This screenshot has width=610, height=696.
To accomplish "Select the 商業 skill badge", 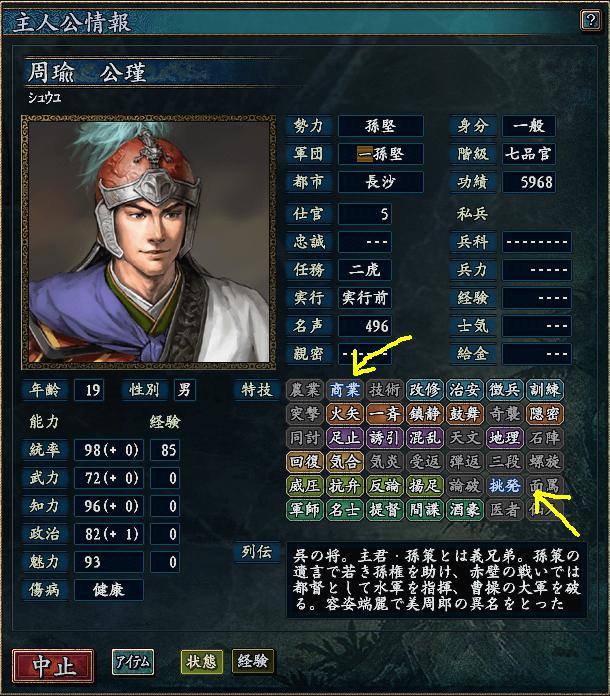I will [345, 390].
